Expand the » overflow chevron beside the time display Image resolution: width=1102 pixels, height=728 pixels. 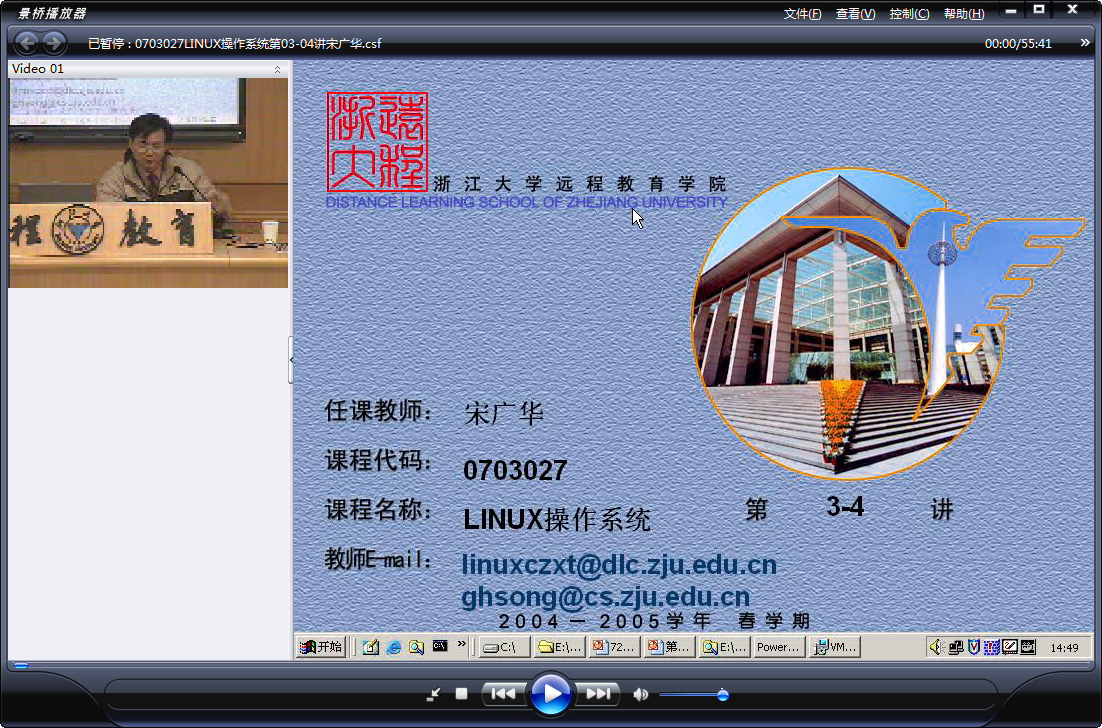(x=1085, y=43)
